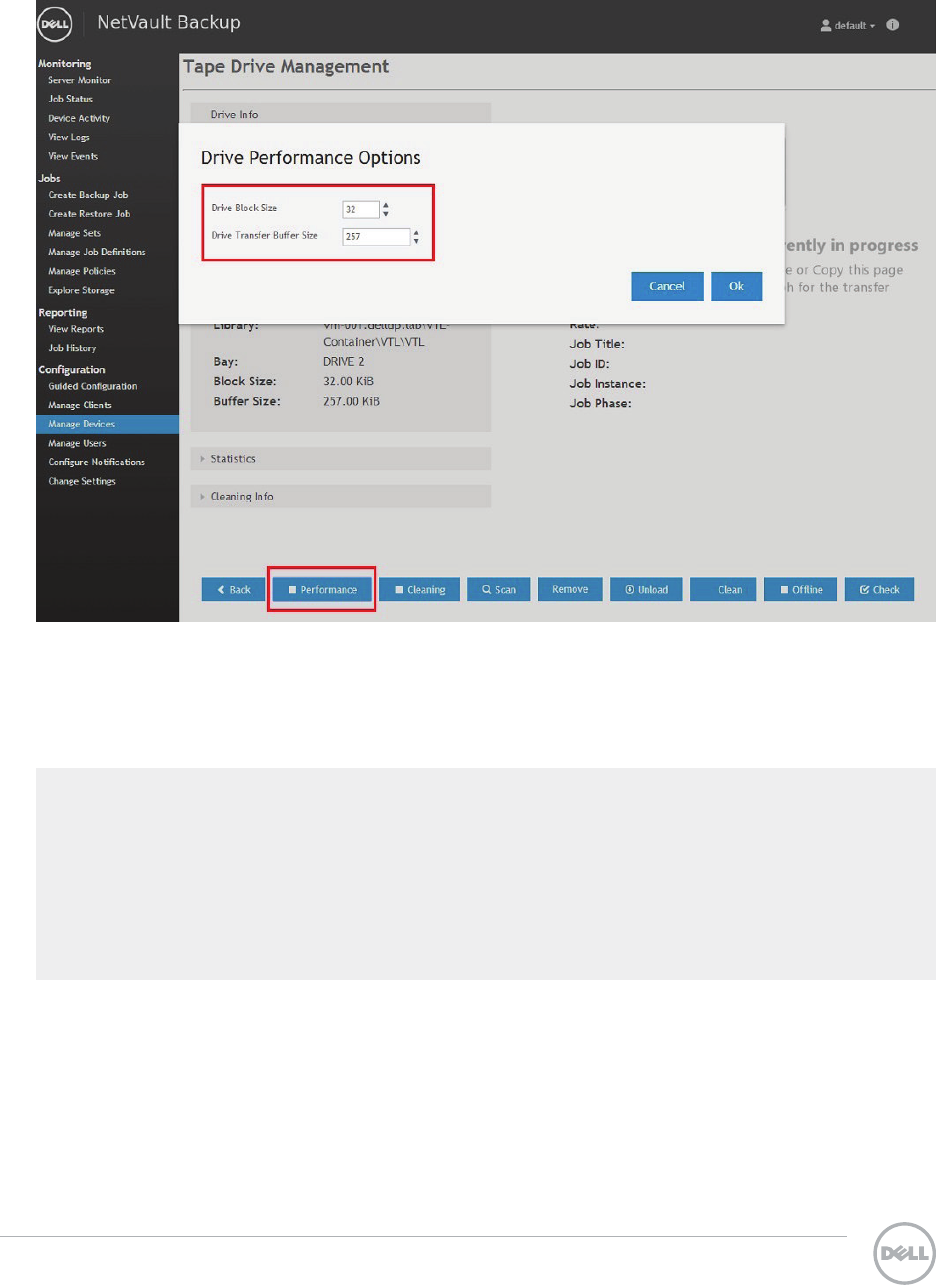The height and width of the screenshot is (1285, 936).
Task: Click the Cleaning button
Action: 419,590
